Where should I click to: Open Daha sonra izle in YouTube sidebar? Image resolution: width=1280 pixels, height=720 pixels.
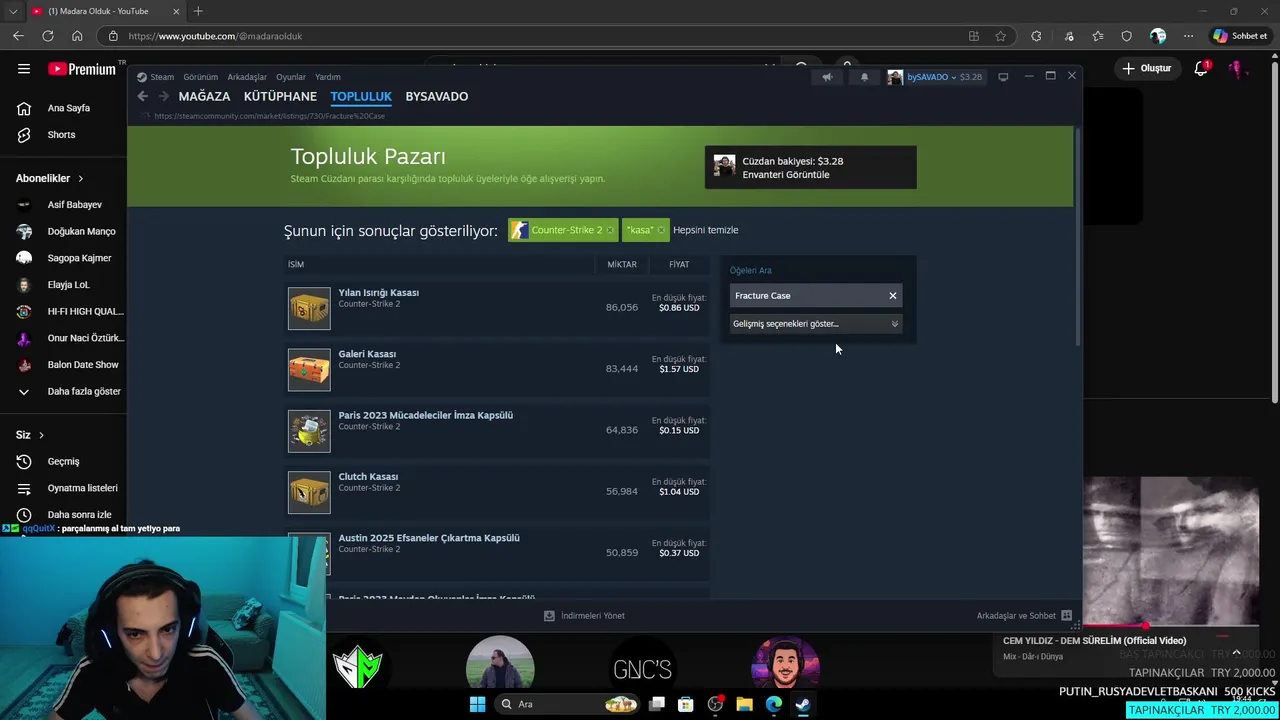click(x=79, y=515)
